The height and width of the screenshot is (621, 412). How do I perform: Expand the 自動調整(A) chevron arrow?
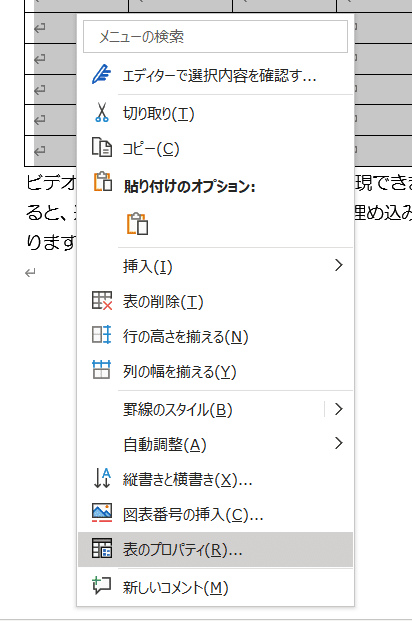pyautogui.click(x=338, y=443)
